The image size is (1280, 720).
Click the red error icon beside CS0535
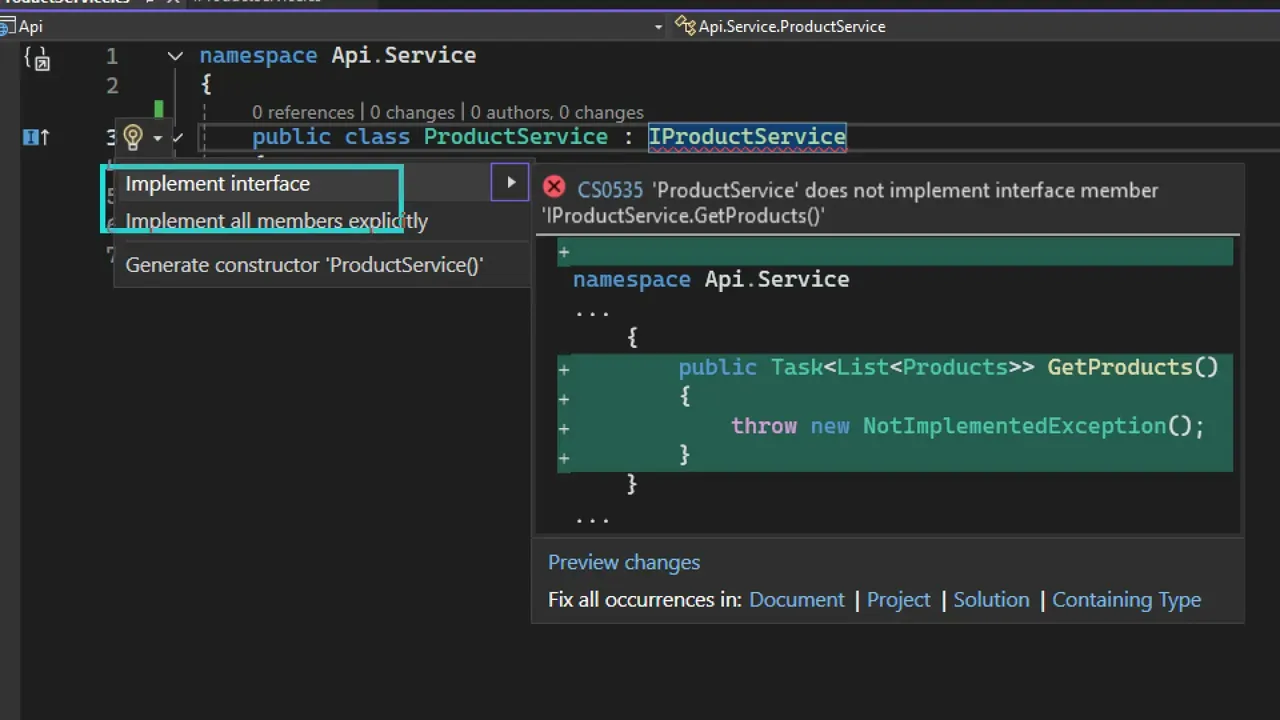(x=554, y=187)
